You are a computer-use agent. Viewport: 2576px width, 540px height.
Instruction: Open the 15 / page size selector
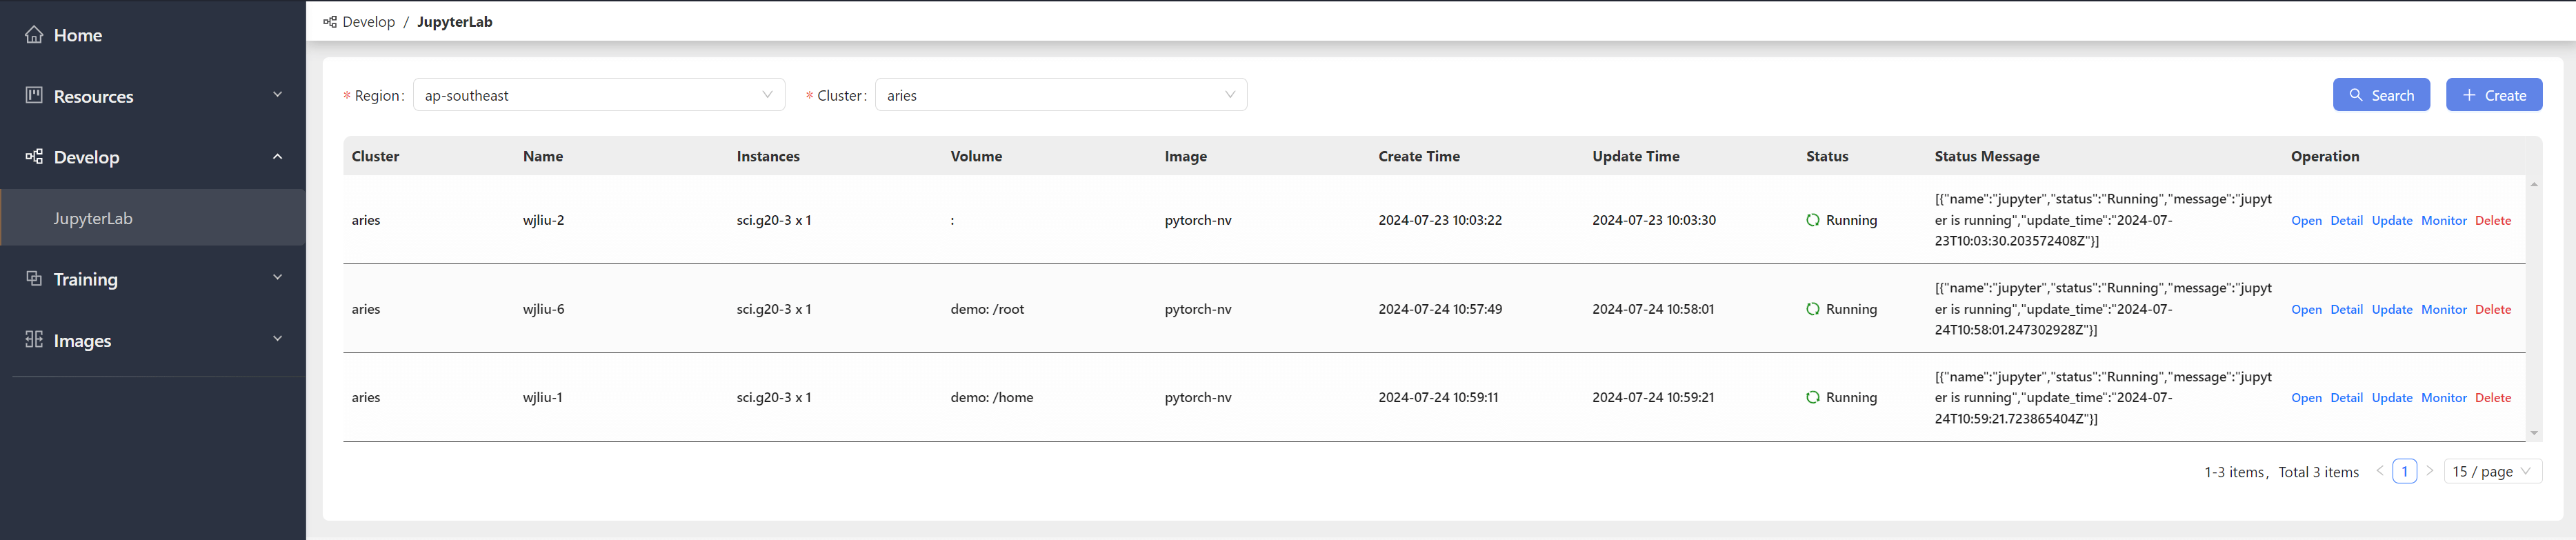coord(2493,471)
